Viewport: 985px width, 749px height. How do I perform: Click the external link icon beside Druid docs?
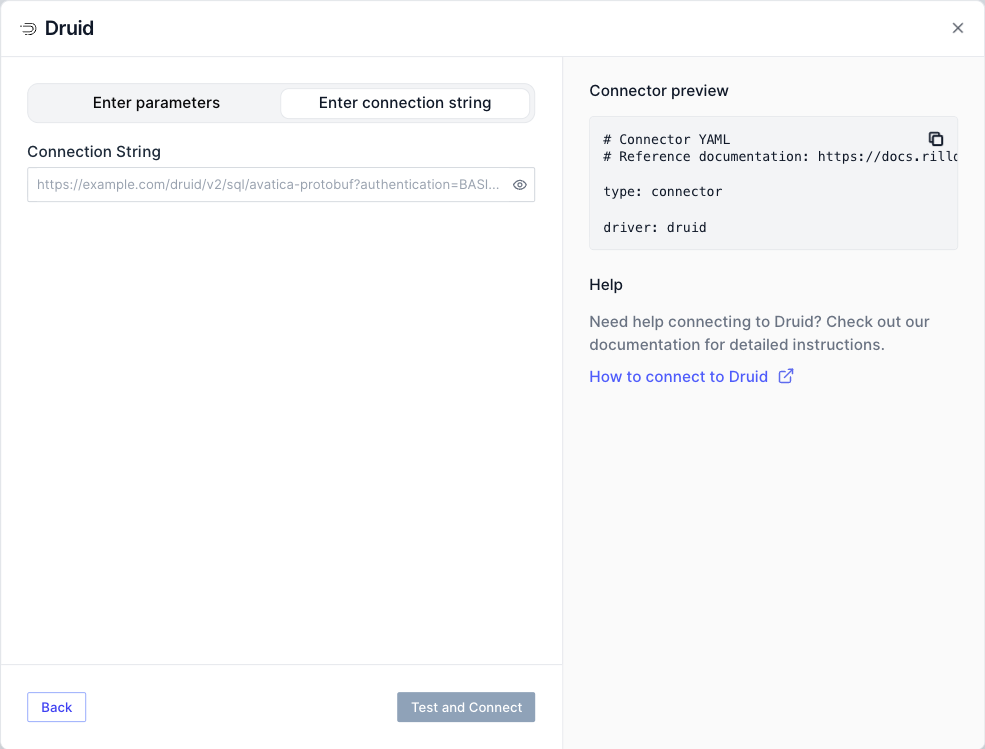tap(786, 376)
